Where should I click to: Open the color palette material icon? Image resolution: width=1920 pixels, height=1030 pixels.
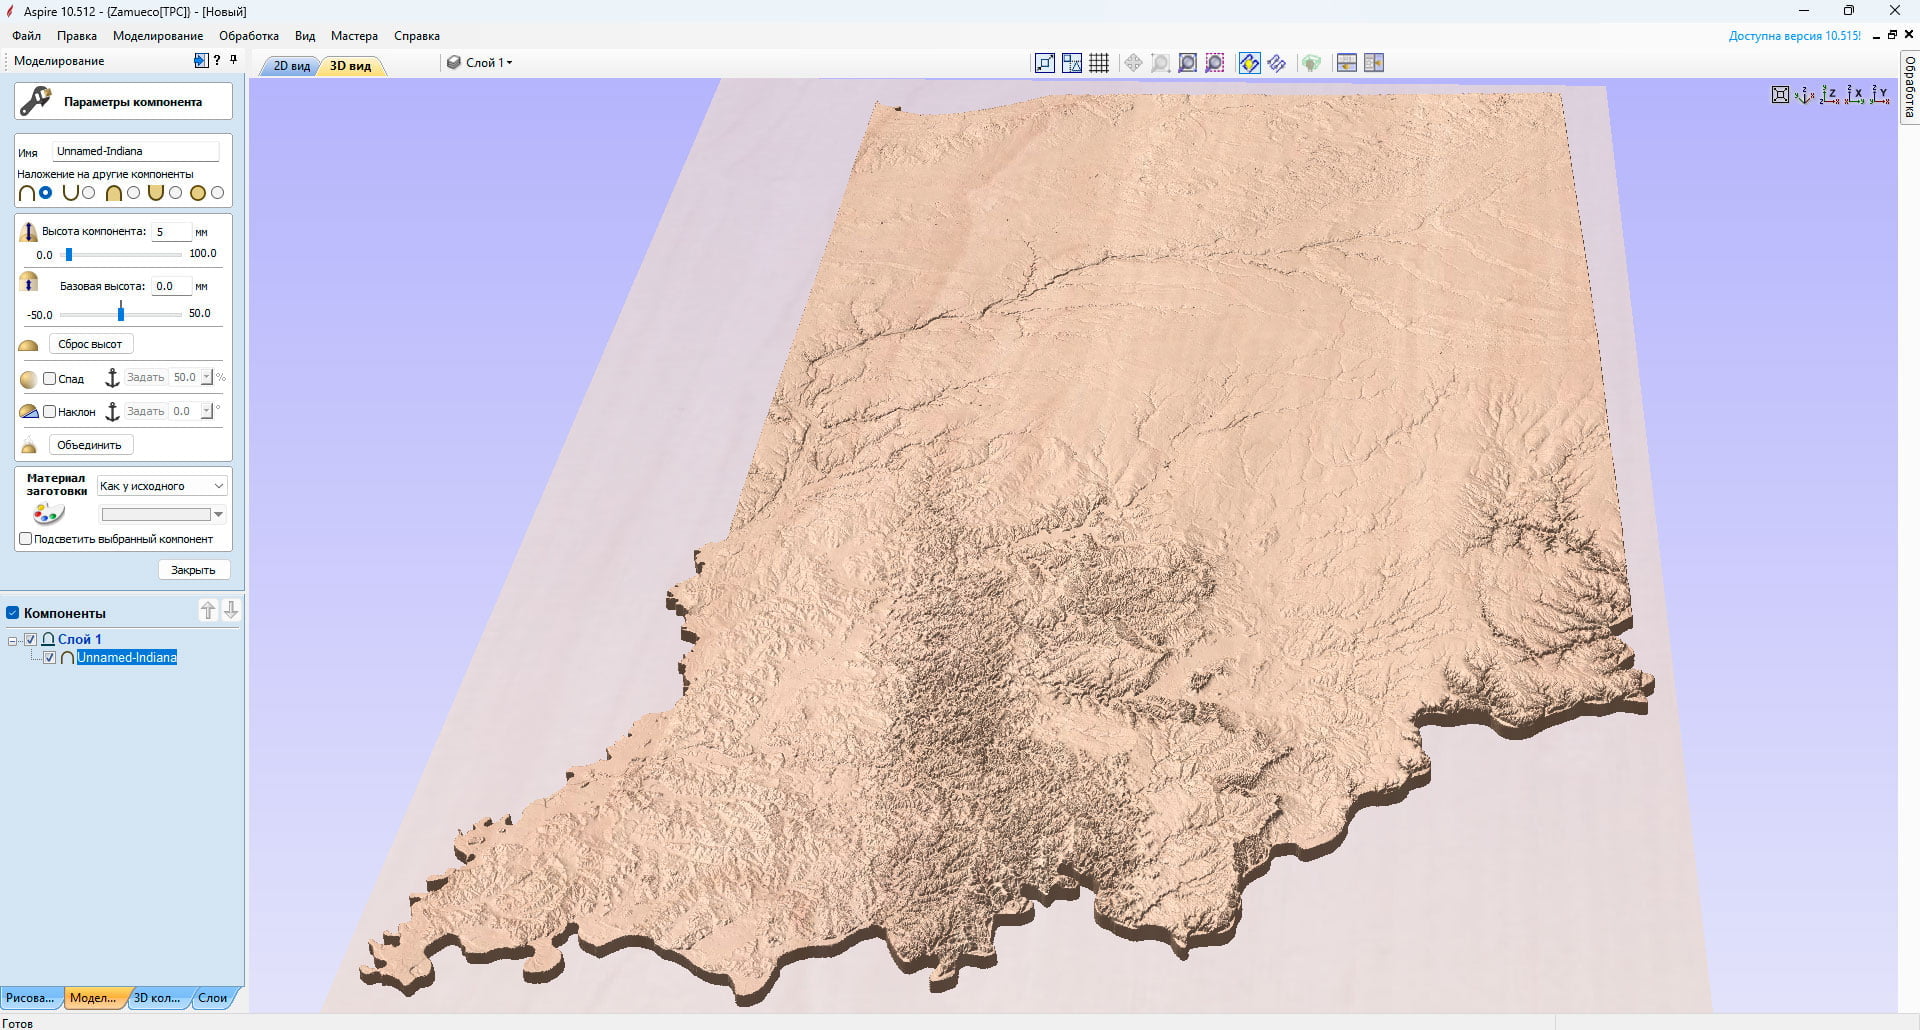(x=48, y=514)
